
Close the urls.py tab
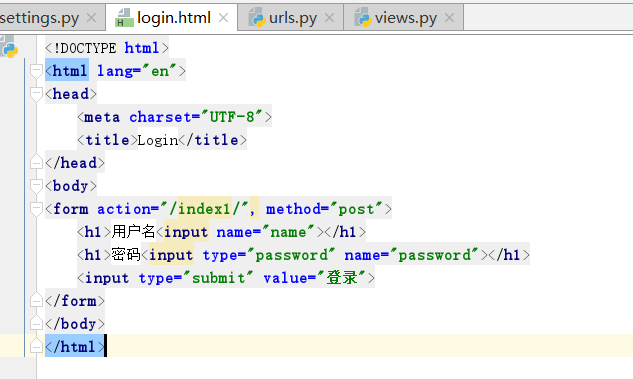(x=329, y=18)
